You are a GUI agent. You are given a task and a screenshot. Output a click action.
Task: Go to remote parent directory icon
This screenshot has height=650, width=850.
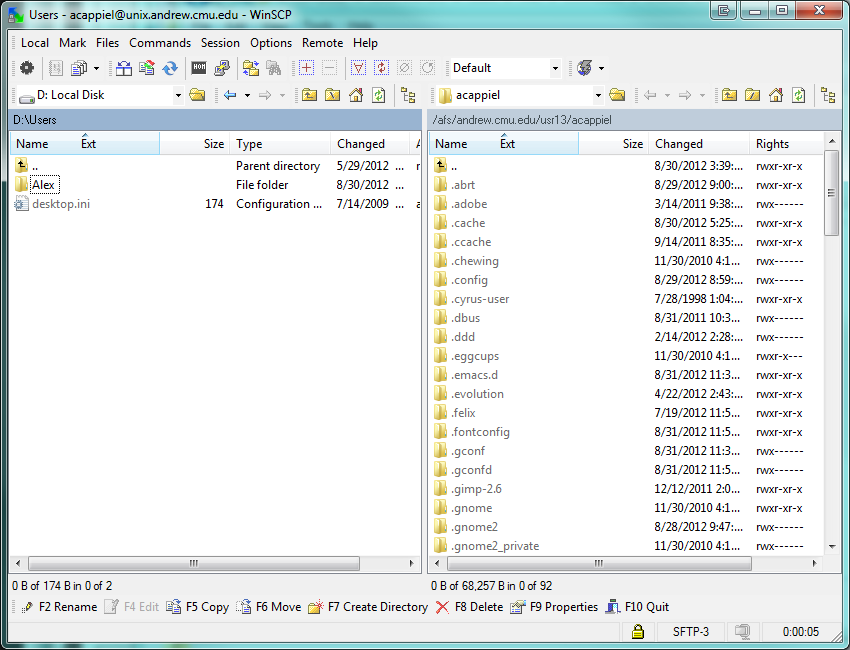[729, 95]
